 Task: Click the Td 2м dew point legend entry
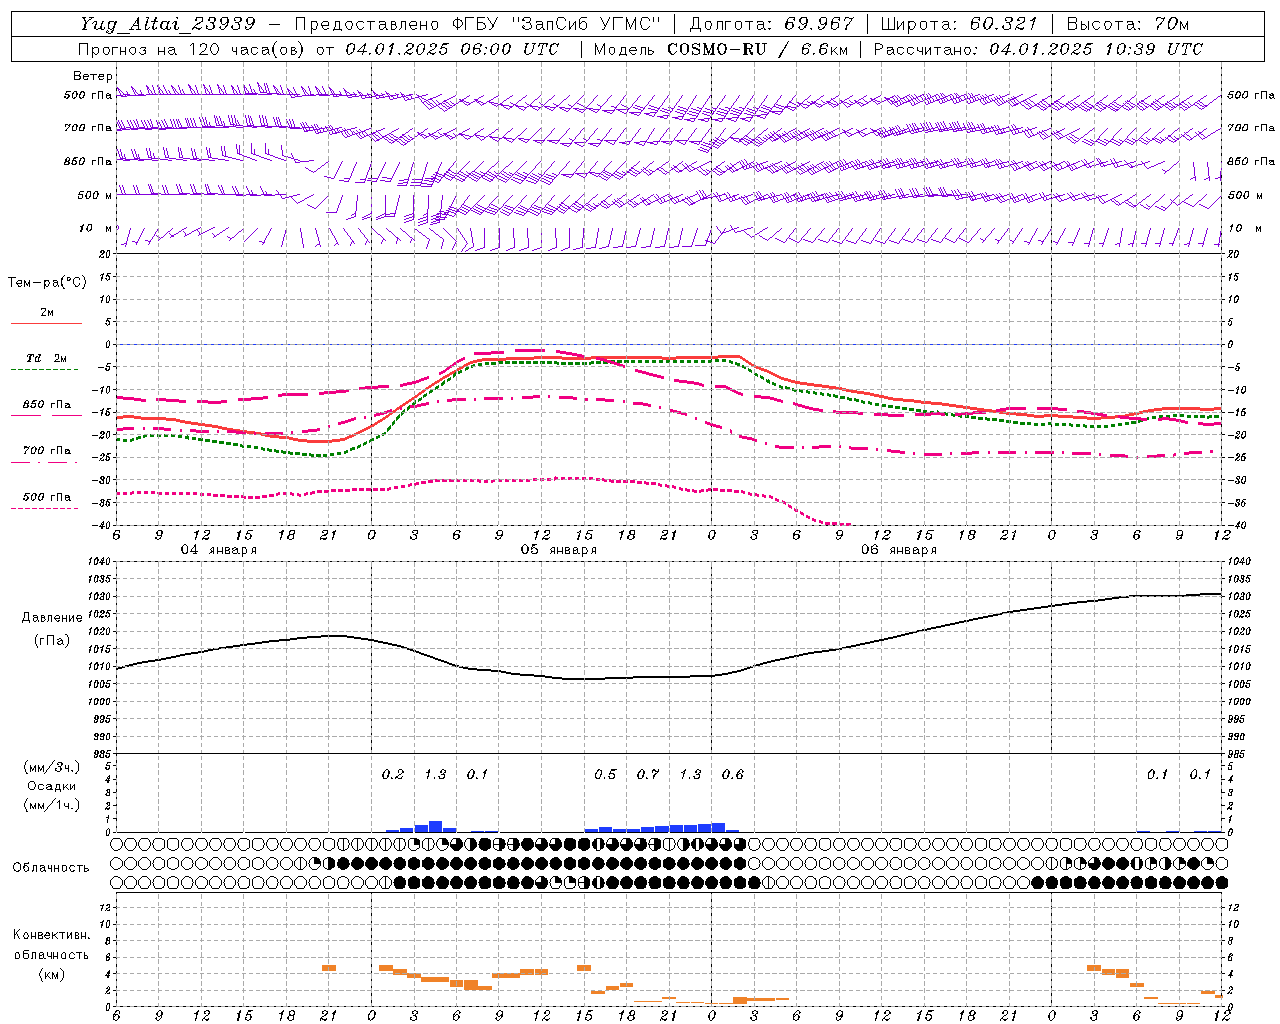pyautogui.click(x=47, y=358)
